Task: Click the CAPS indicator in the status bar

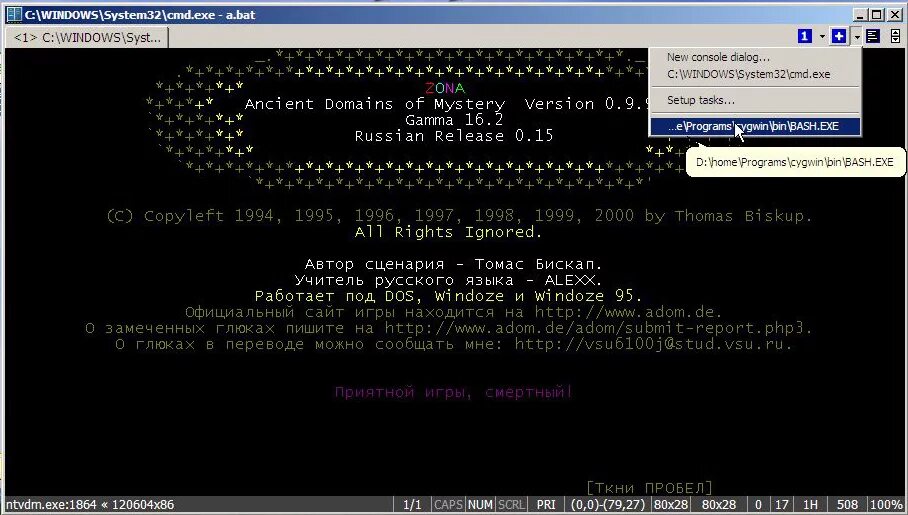Action: point(448,505)
